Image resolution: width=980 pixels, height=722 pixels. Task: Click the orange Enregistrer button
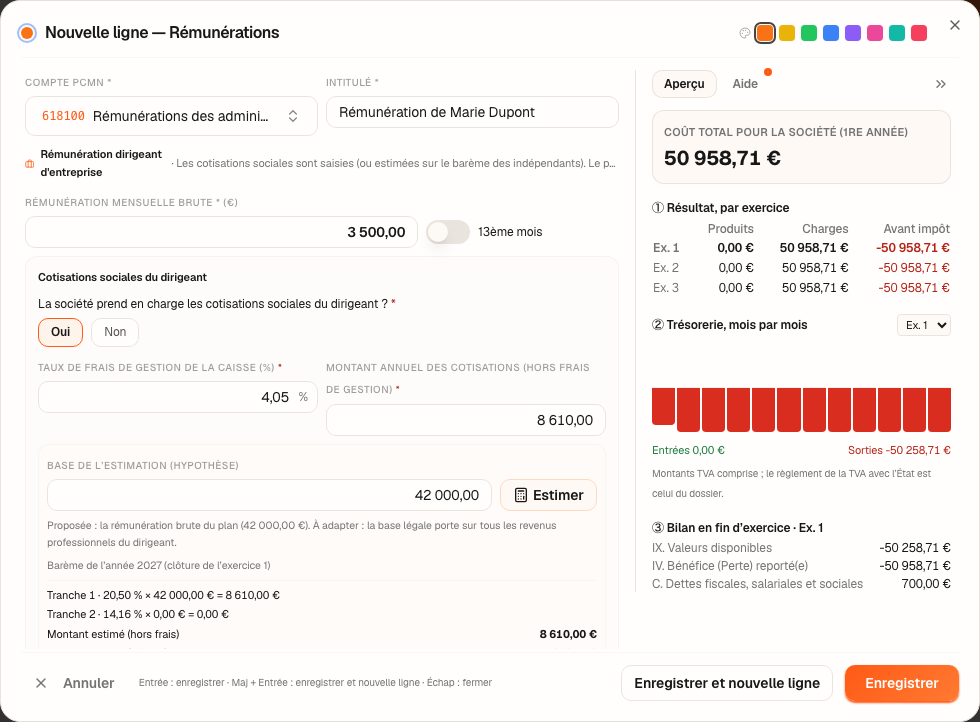click(x=902, y=683)
